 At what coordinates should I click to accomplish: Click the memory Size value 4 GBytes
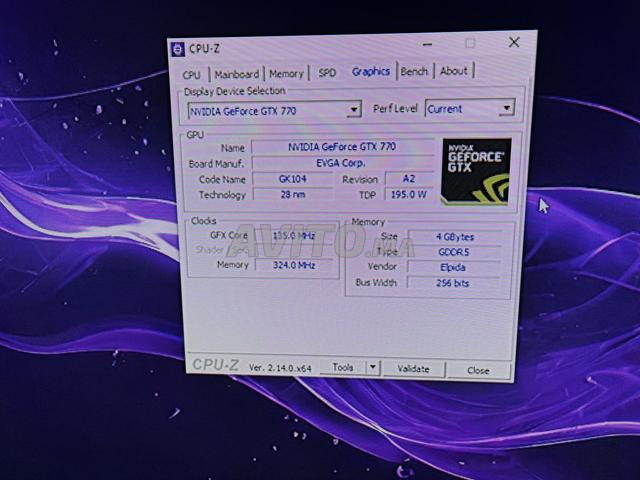(455, 237)
